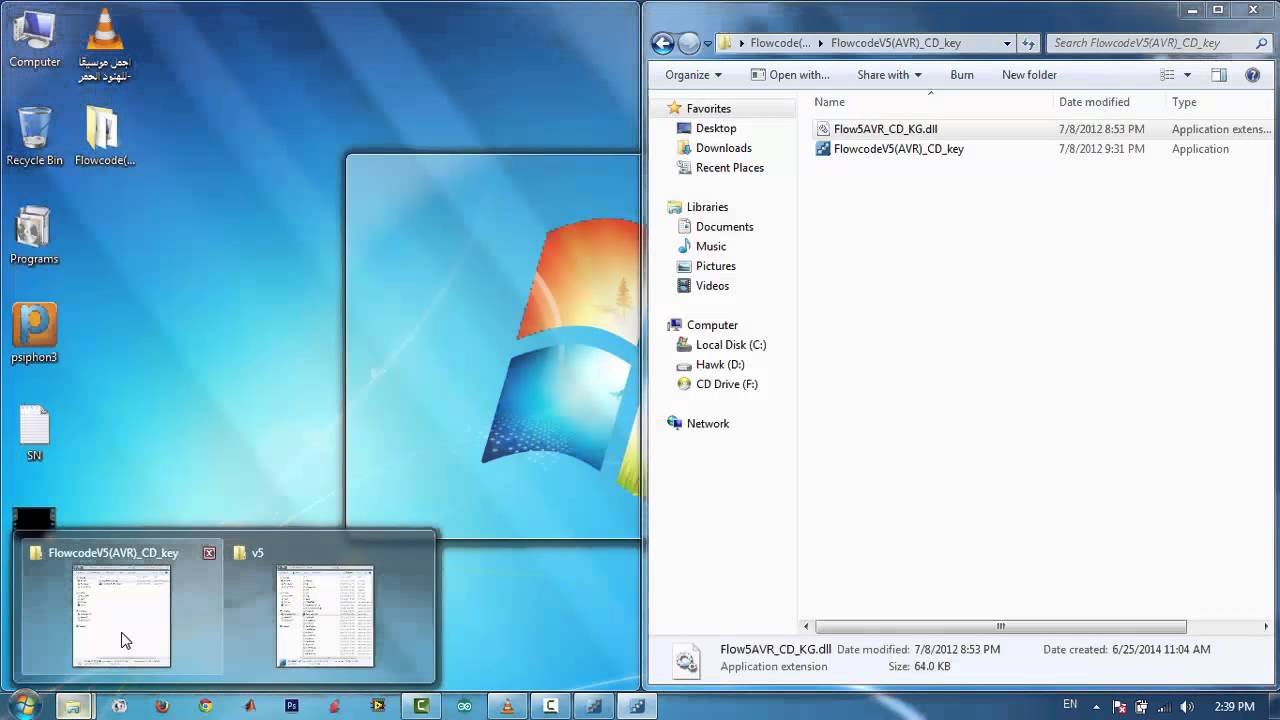The width and height of the screenshot is (1280, 720).
Task: Click the Burn toolbar button
Action: (962, 75)
